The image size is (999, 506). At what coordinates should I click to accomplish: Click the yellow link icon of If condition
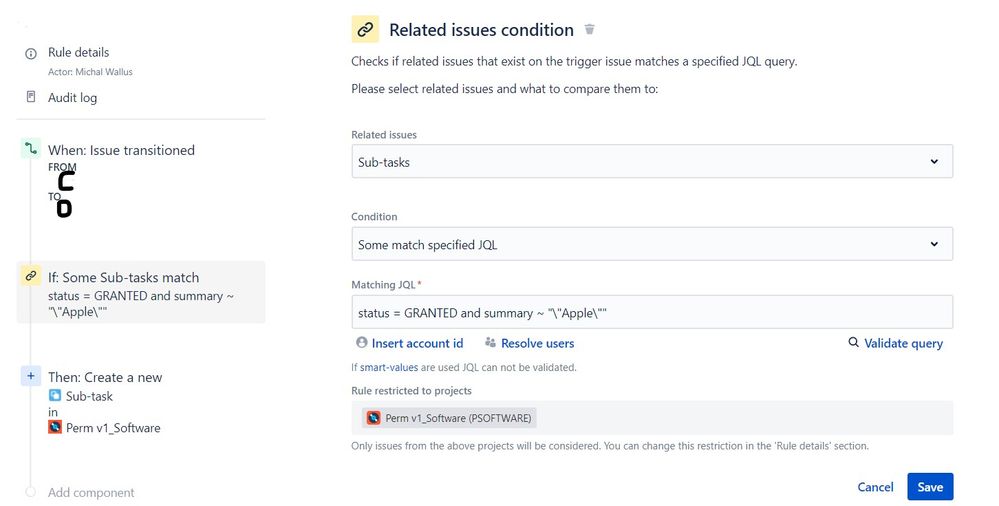pyautogui.click(x=31, y=276)
